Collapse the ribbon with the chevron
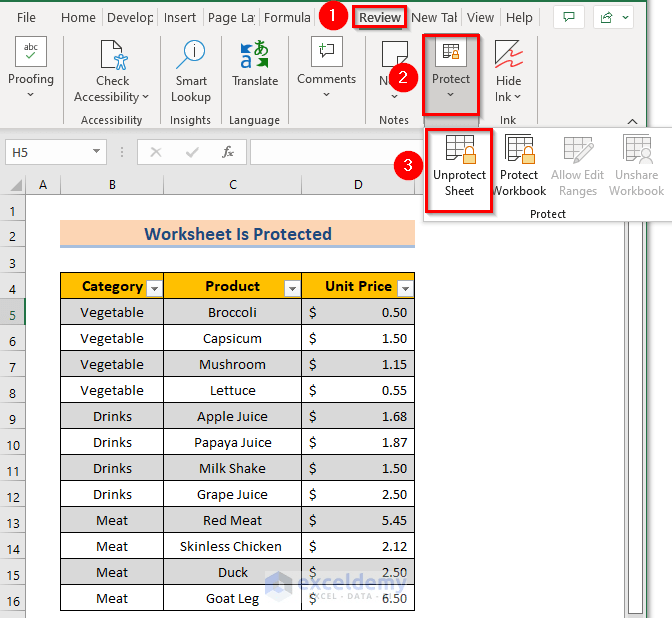The height and width of the screenshot is (618, 672). [632, 121]
